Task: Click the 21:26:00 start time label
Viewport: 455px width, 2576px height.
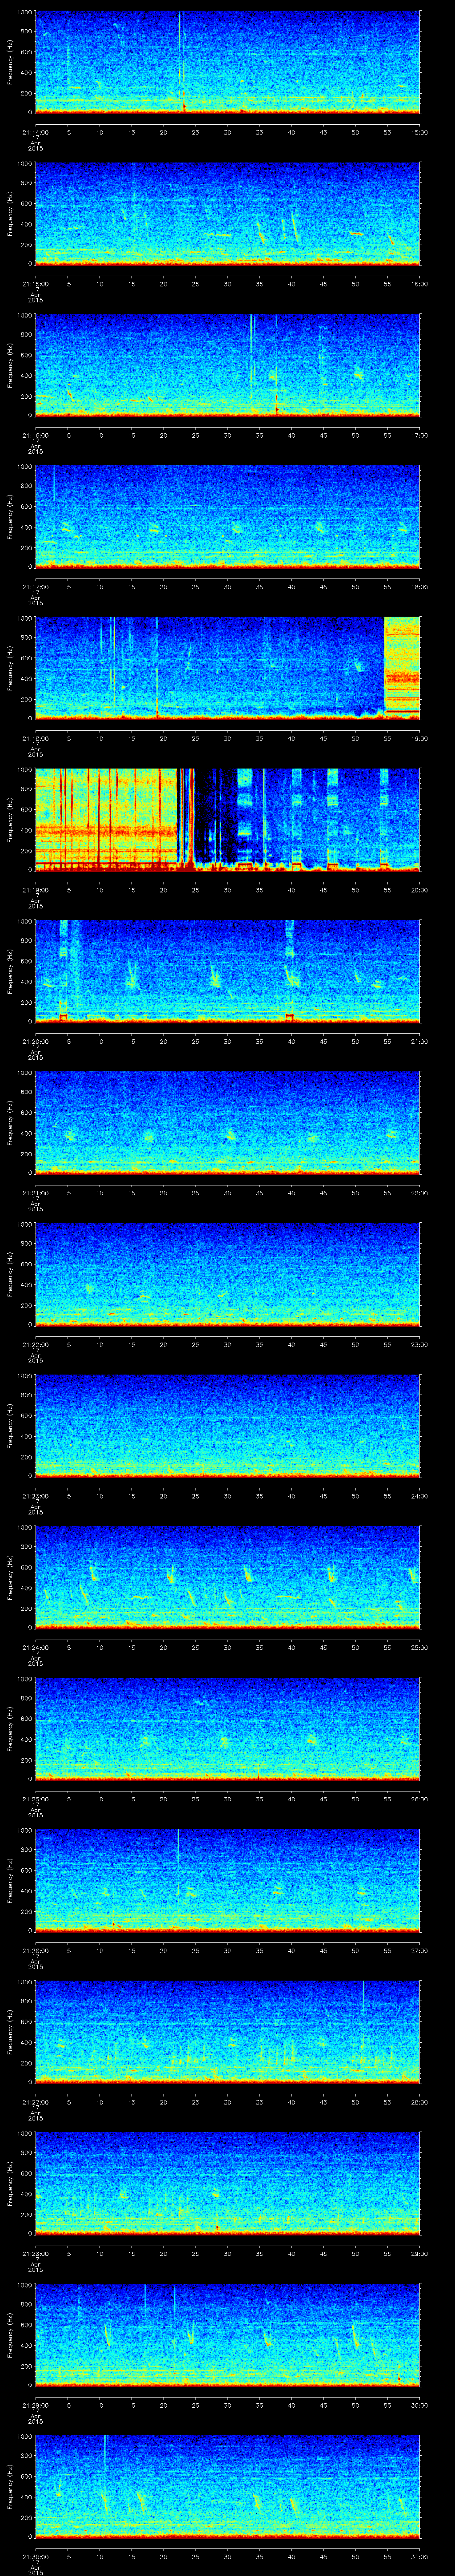Action: click(35, 1950)
